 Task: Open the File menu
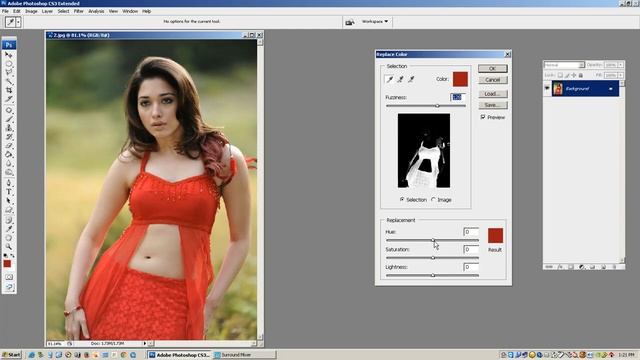point(5,11)
